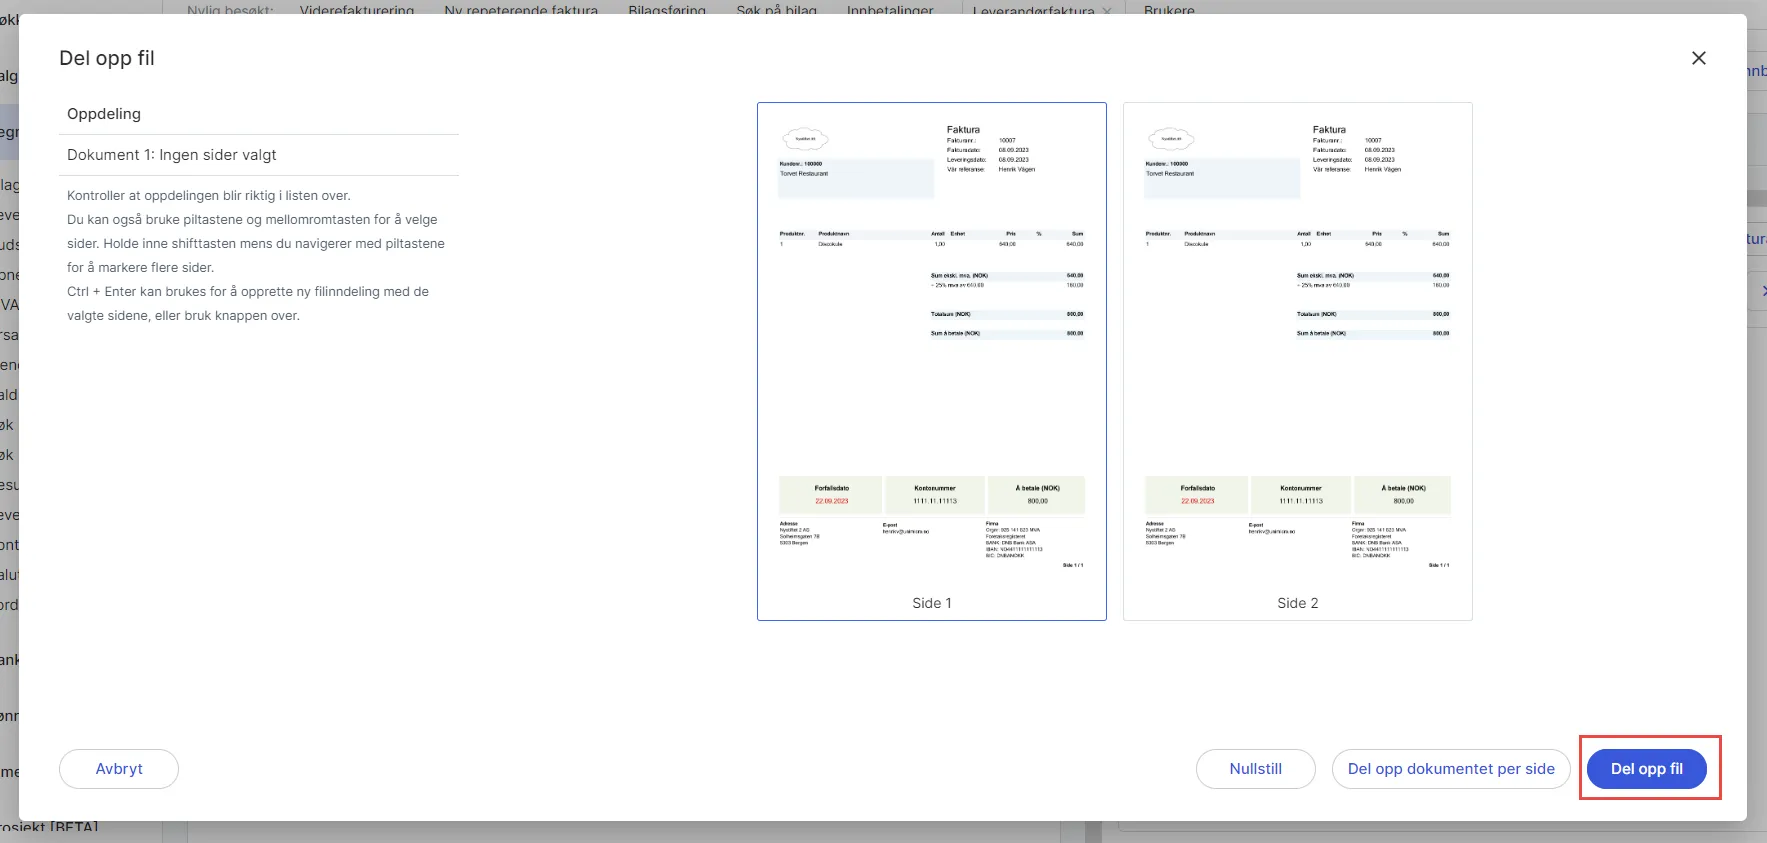Select the Side 1 page thumbnail
The height and width of the screenshot is (843, 1767).
[932, 361]
